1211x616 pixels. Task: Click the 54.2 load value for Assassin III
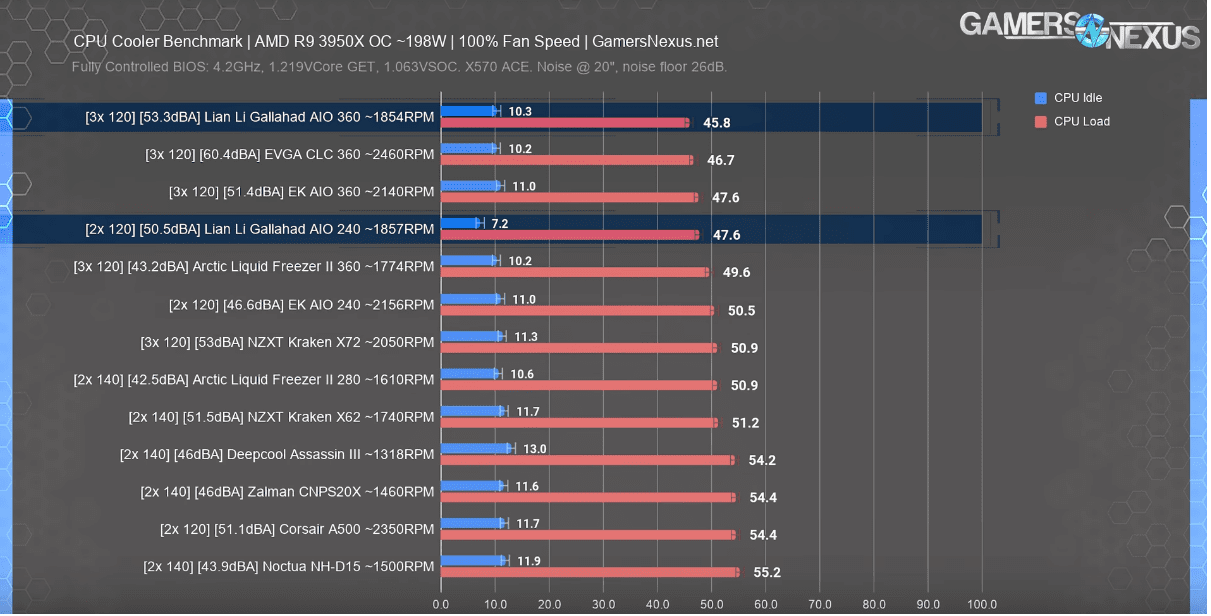pyautogui.click(x=763, y=460)
